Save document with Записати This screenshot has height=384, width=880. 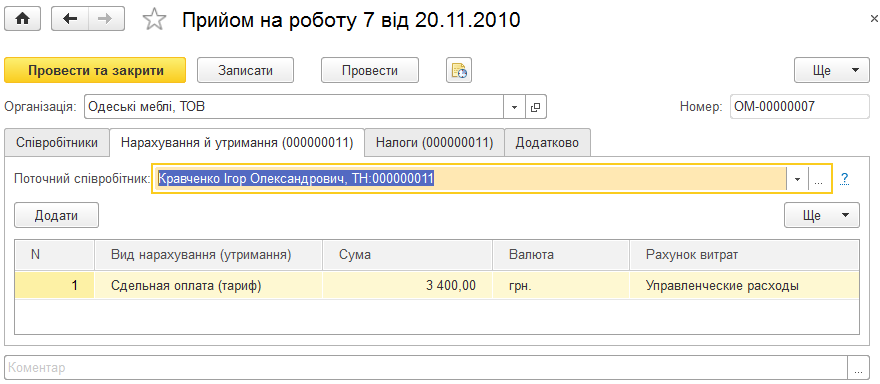(246, 71)
